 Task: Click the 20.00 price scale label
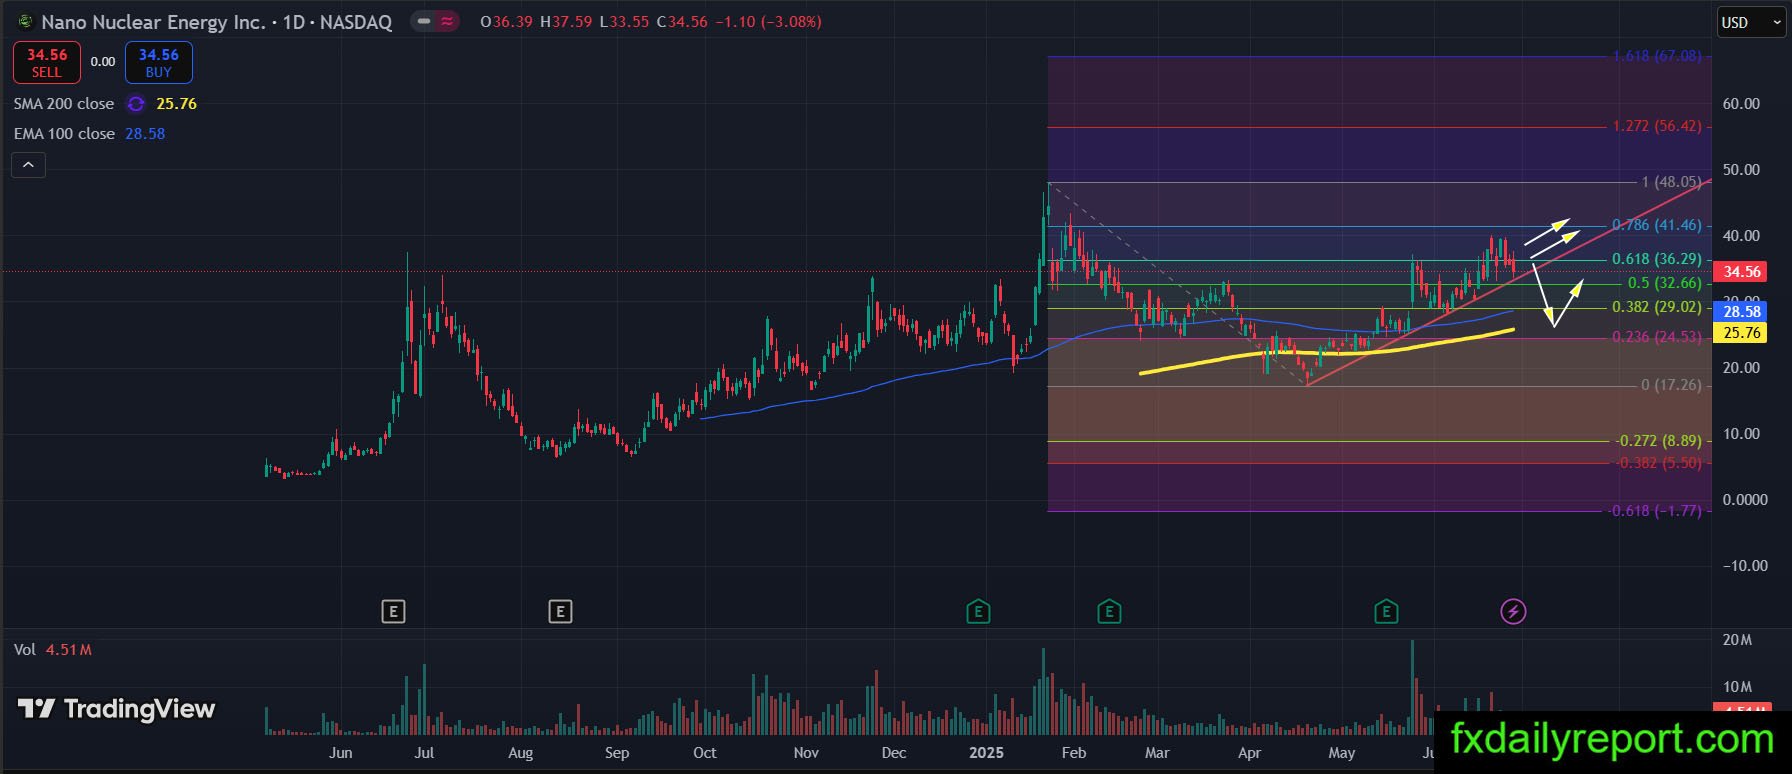[1741, 368]
